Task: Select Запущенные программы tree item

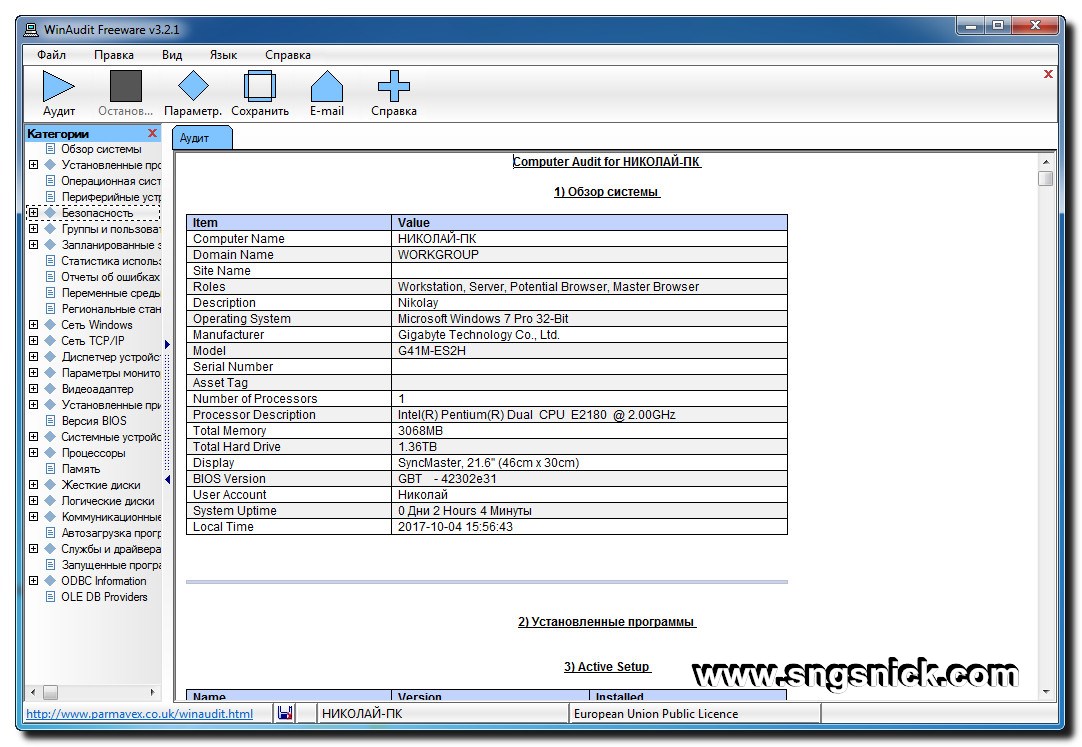Action: coord(110,565)
